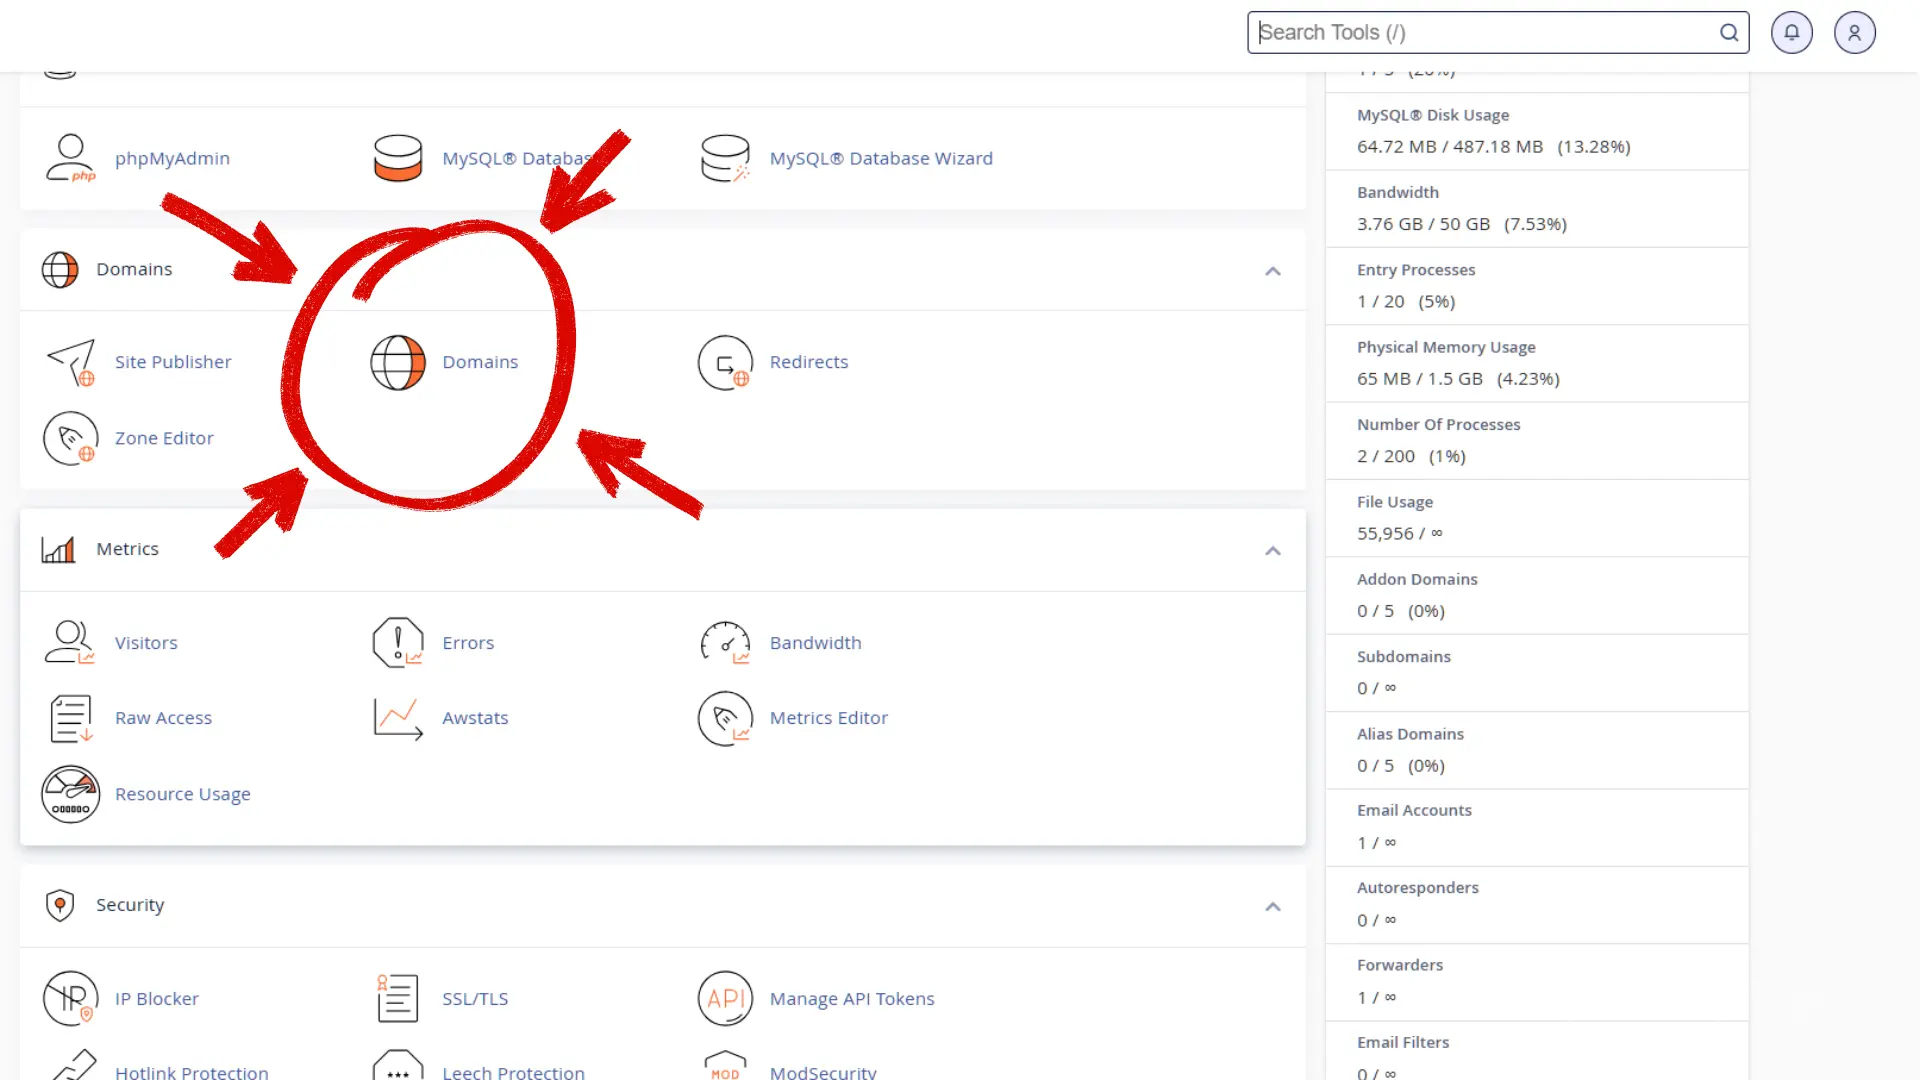Click the Site Publisher paper plane icon
Screen dimensions: 1920x1080
pos(70,362)
